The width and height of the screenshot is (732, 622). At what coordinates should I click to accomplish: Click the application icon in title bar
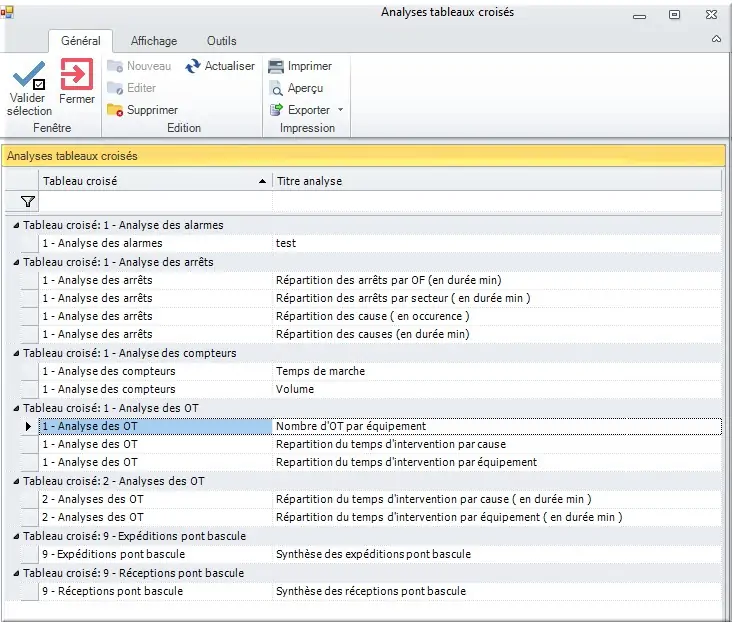click(7, 12)
